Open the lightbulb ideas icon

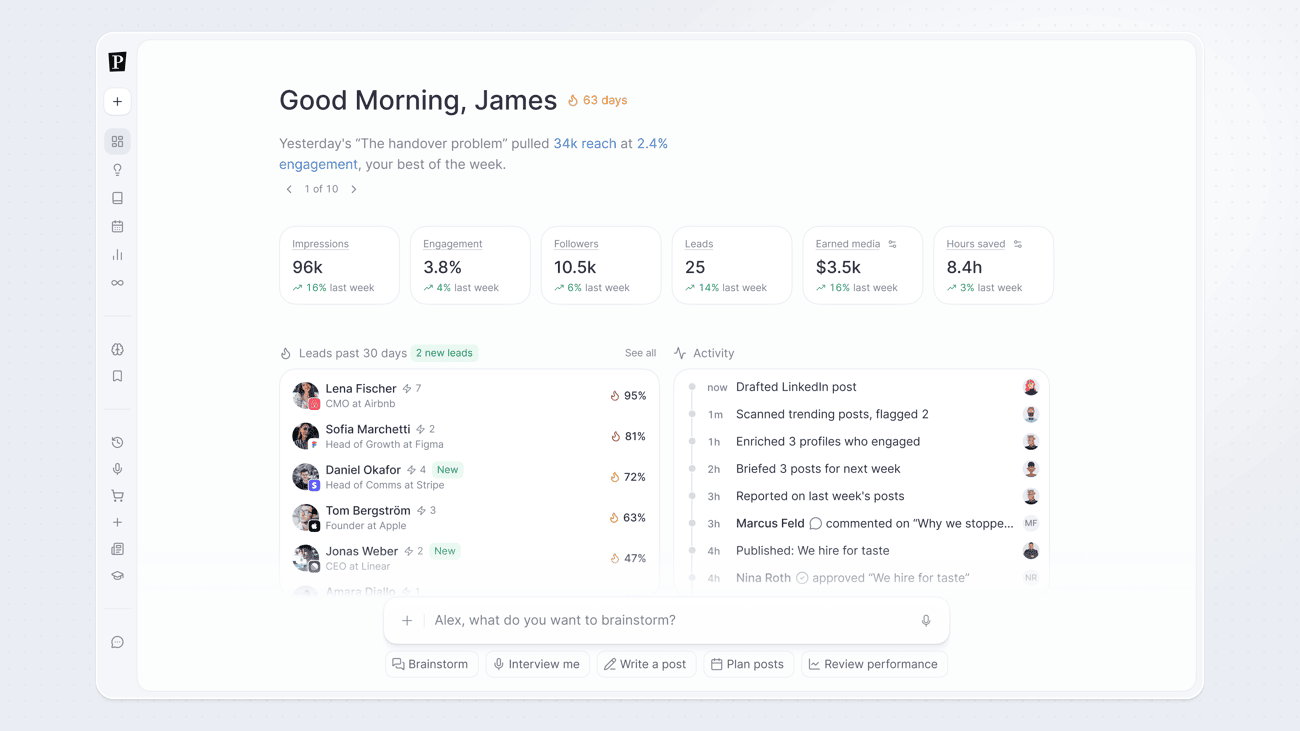coord(117,170)
